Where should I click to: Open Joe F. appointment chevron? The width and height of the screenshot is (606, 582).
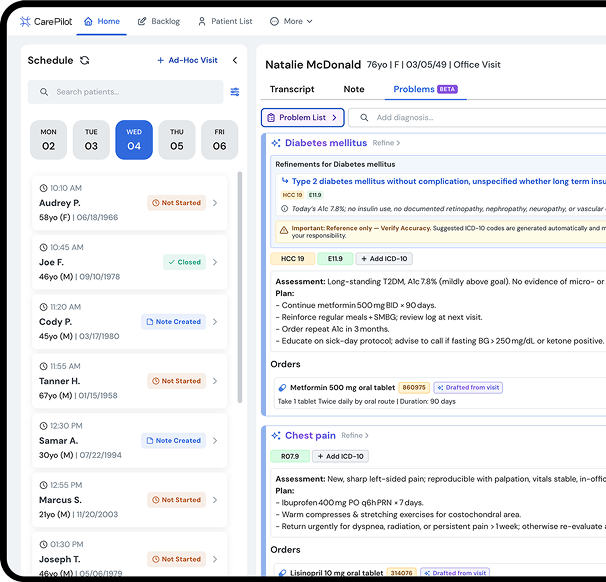coord(215,262)
